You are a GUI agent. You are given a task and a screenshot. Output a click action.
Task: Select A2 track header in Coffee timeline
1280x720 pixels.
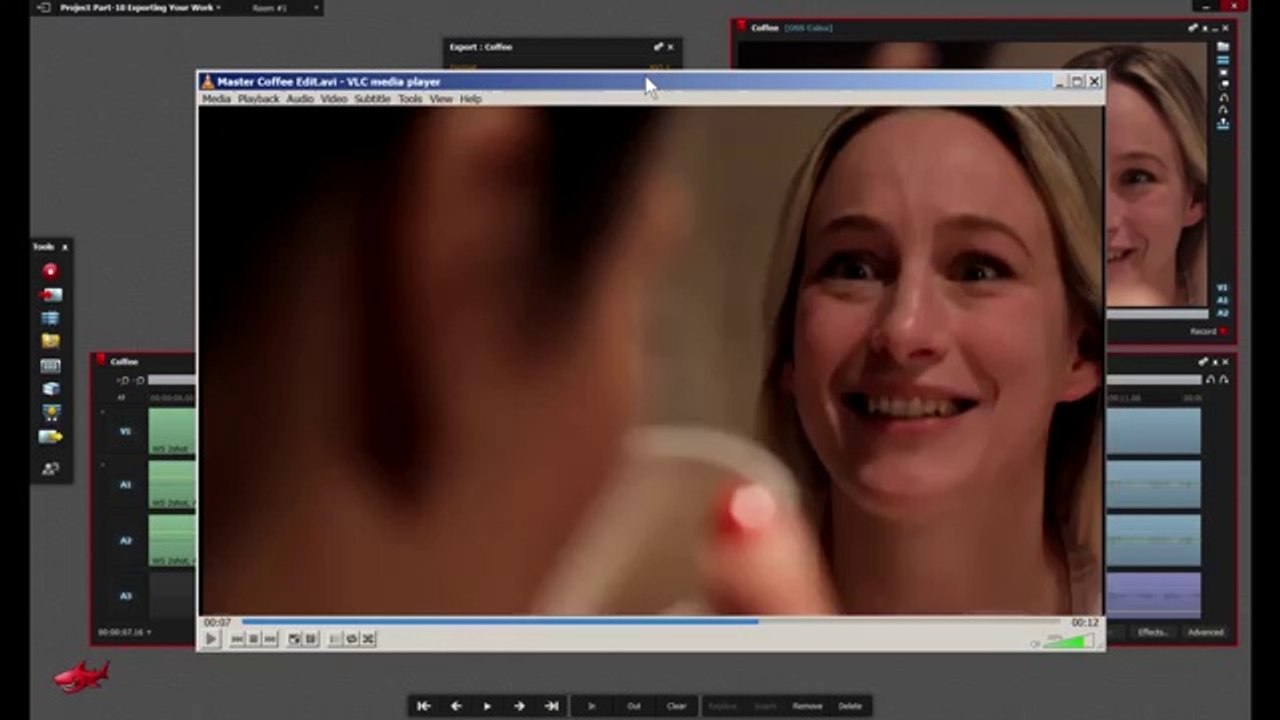[125, 540]
